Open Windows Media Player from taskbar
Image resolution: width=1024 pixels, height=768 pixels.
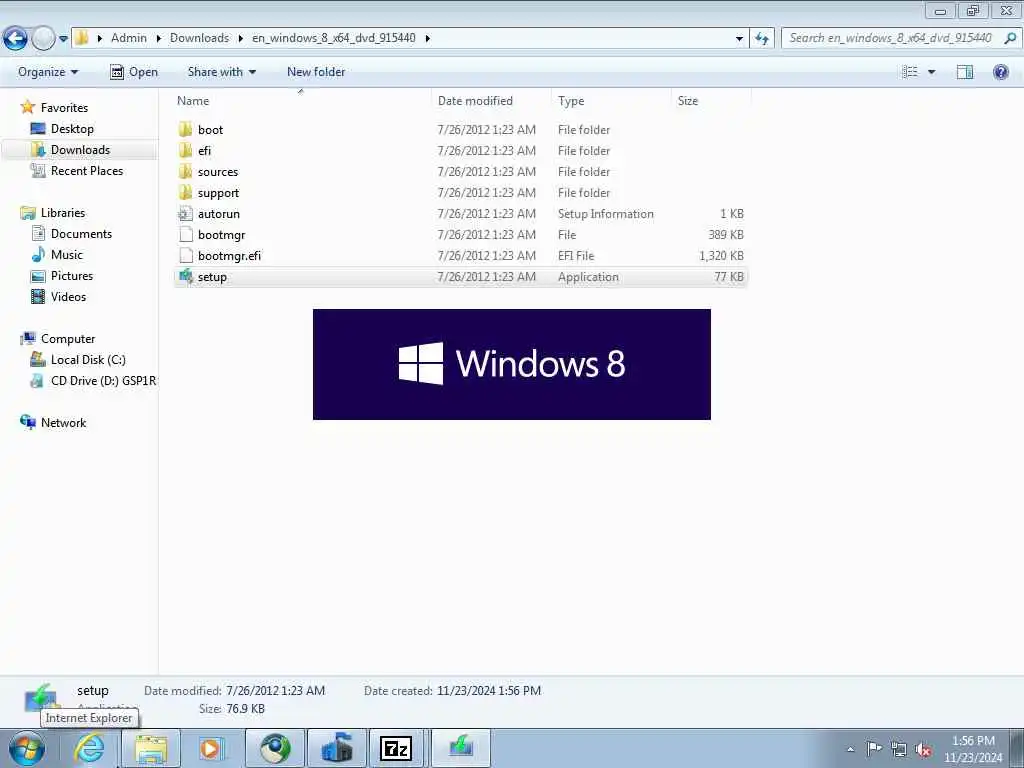pos(212,748)
